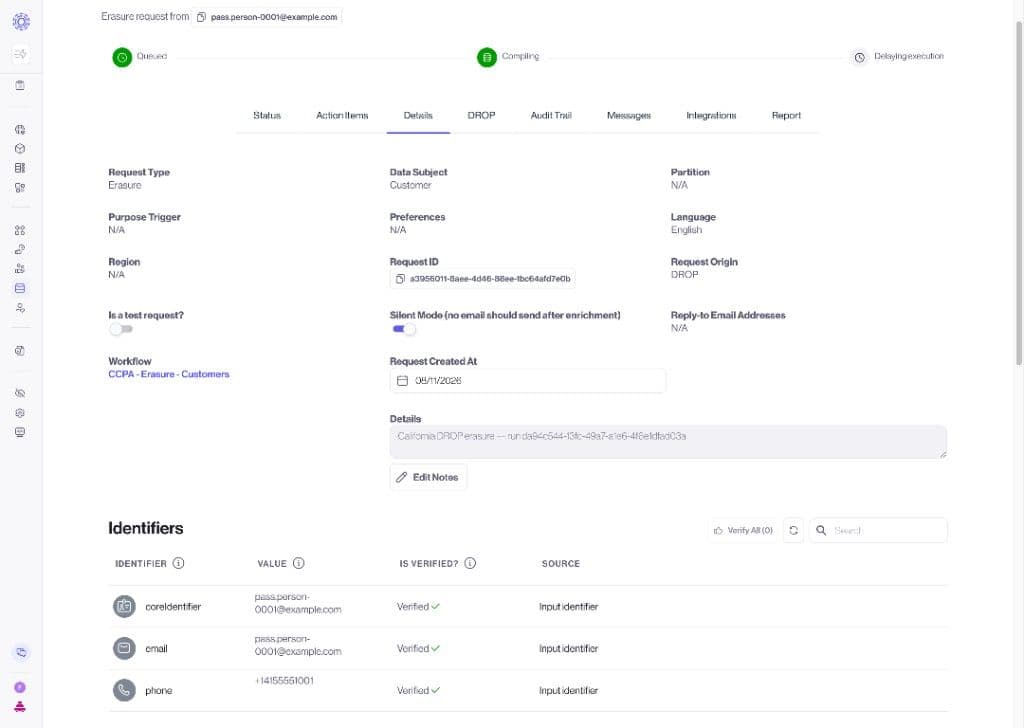
Task: Open the monitor icon in the sidebar
Action: point(20,432)
